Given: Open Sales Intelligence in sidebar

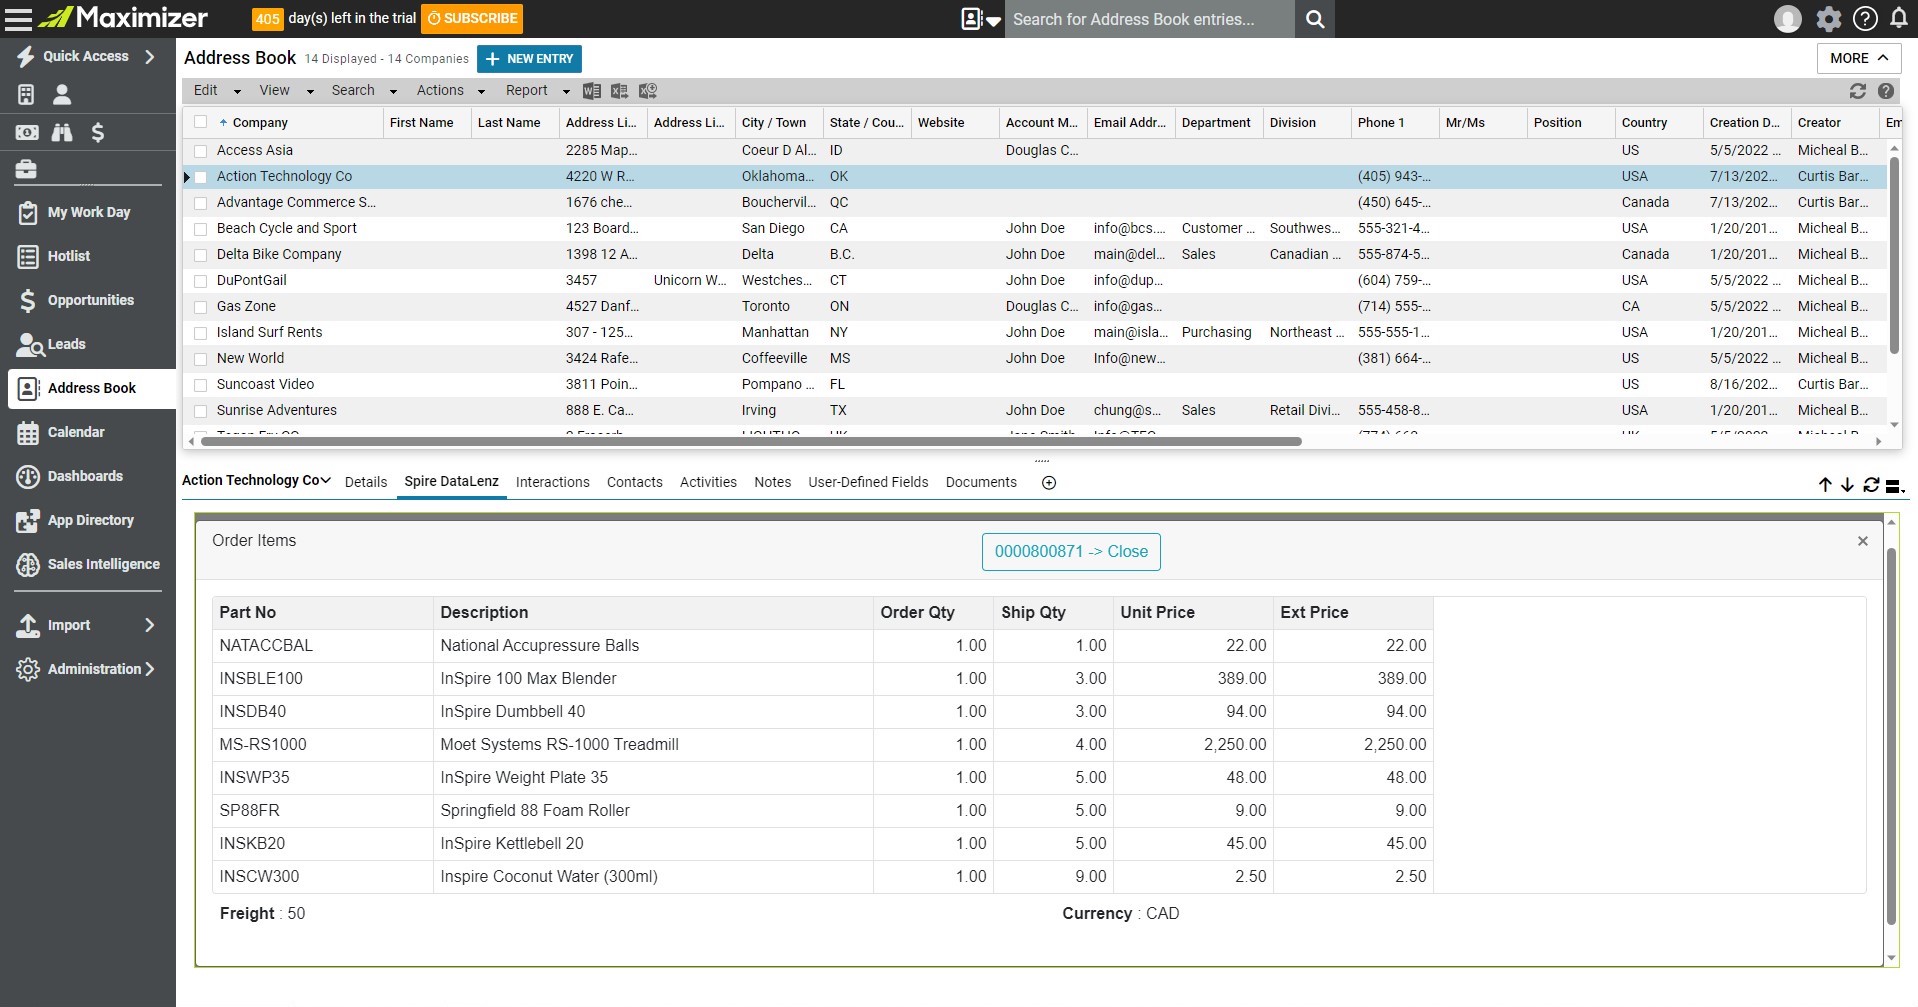Looking at the screenshot, I should [88, 564].
